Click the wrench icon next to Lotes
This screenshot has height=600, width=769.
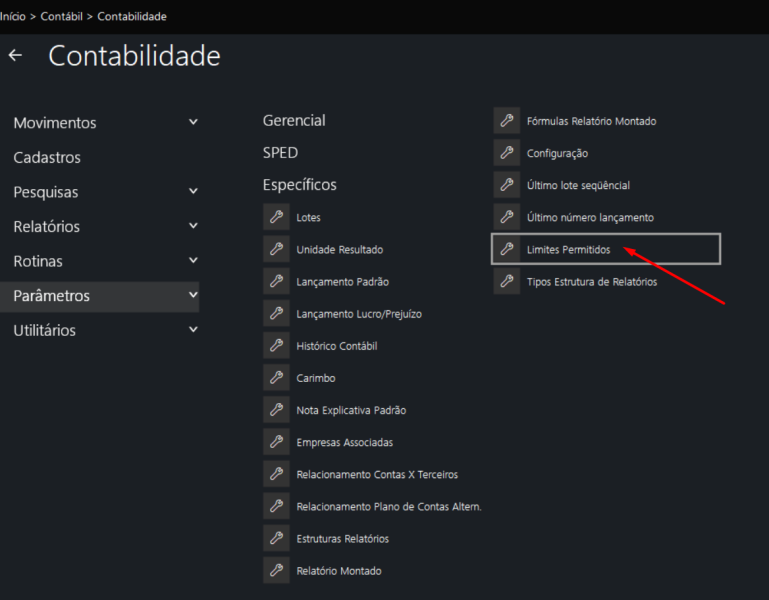coord(276,217)
